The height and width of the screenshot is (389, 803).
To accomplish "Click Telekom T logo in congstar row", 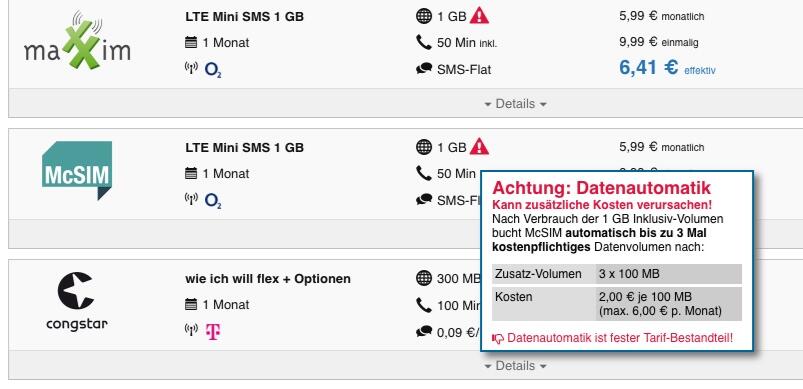I will (213, 332).
